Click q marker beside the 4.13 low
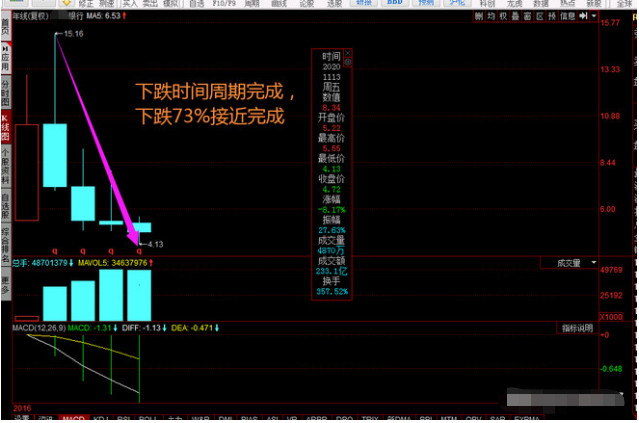 (139, 251)
